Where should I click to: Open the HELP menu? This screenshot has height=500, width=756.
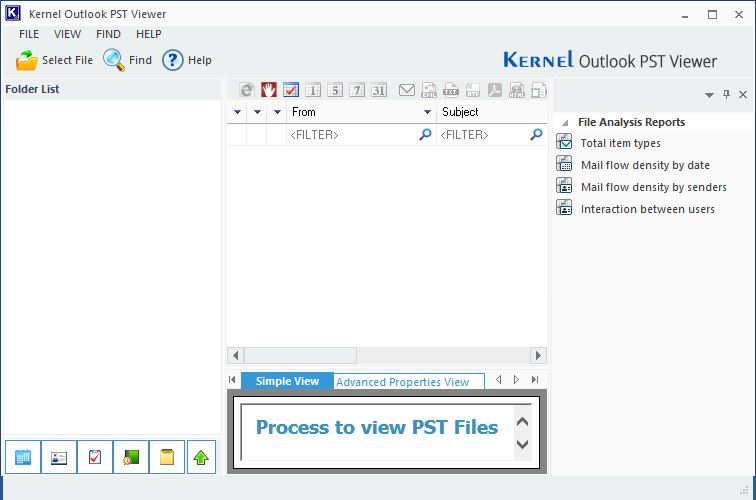pyautogui.click(x=148, y=34)
